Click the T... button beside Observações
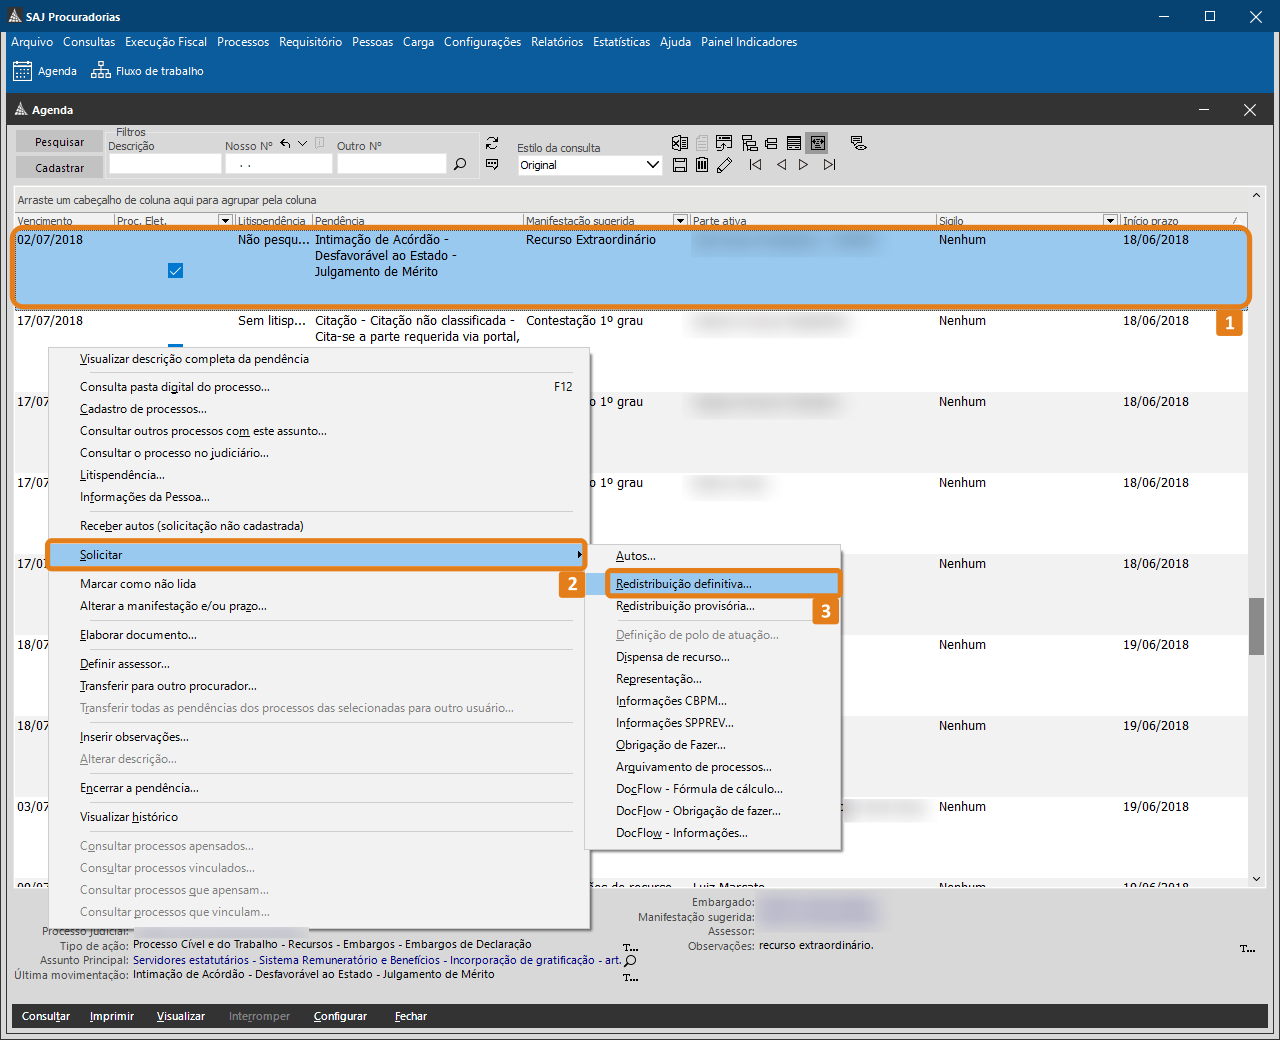1280x1040 pixels. tap(1248, 948)
